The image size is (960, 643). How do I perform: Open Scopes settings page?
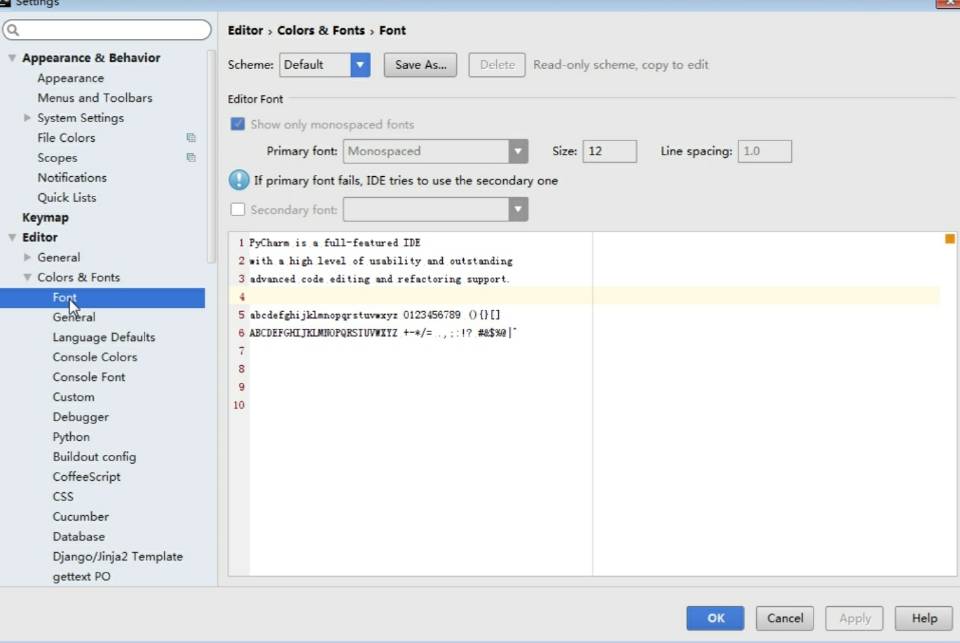coord(58,158)
